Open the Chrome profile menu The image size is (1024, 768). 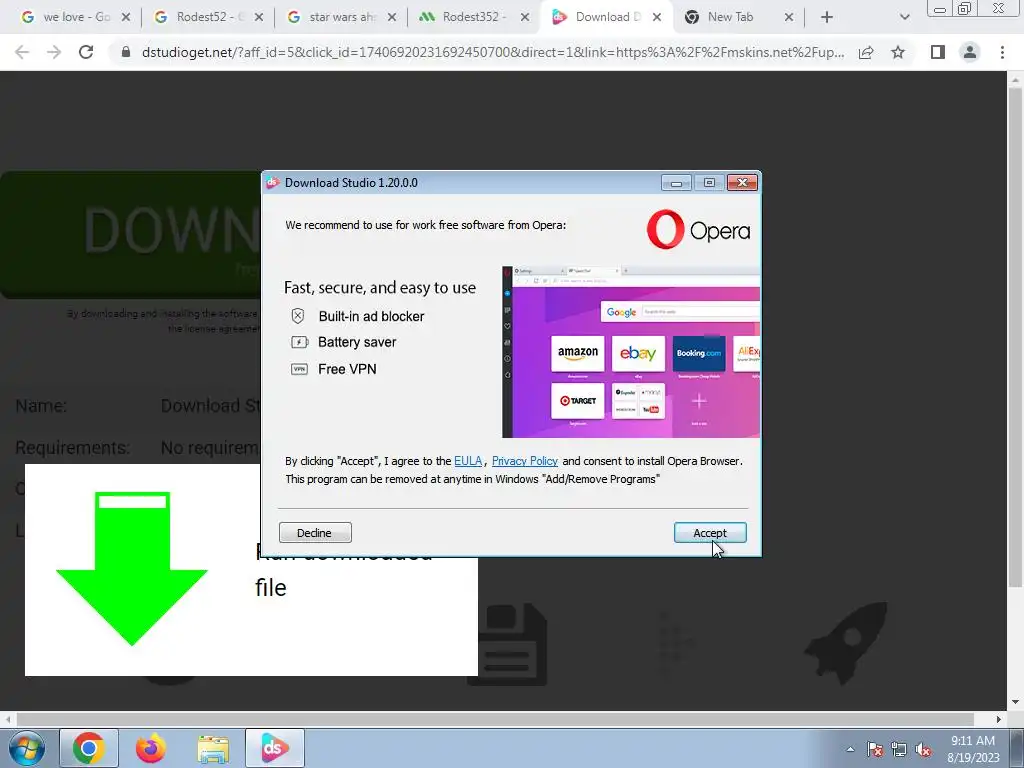(970, 52)
